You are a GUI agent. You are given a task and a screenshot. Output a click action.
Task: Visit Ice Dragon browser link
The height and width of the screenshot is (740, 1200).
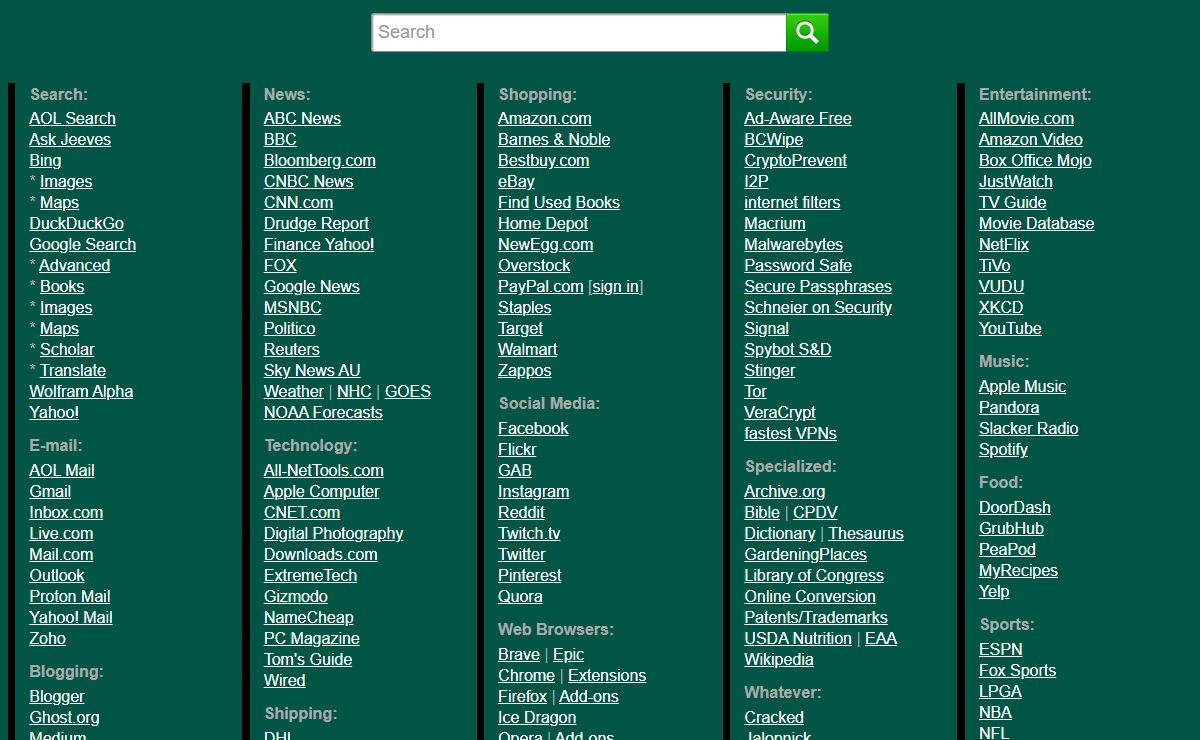[537, 717]
